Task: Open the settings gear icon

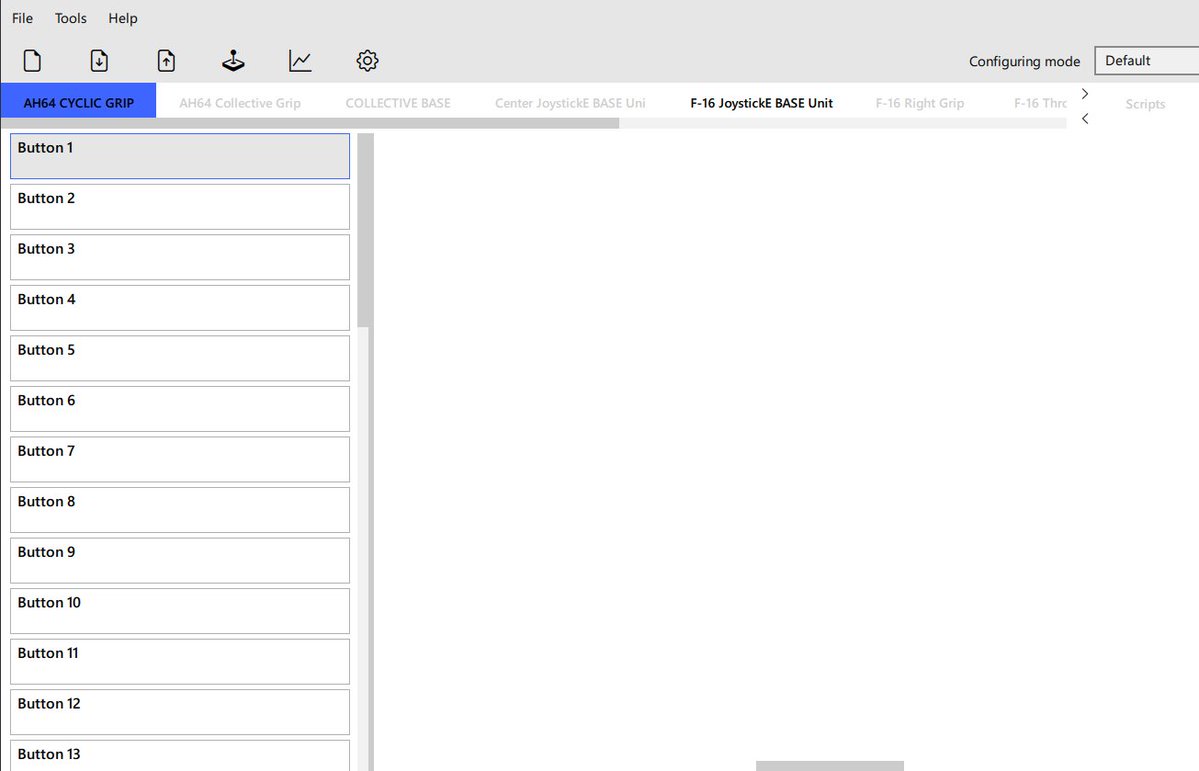Action: 367,60
